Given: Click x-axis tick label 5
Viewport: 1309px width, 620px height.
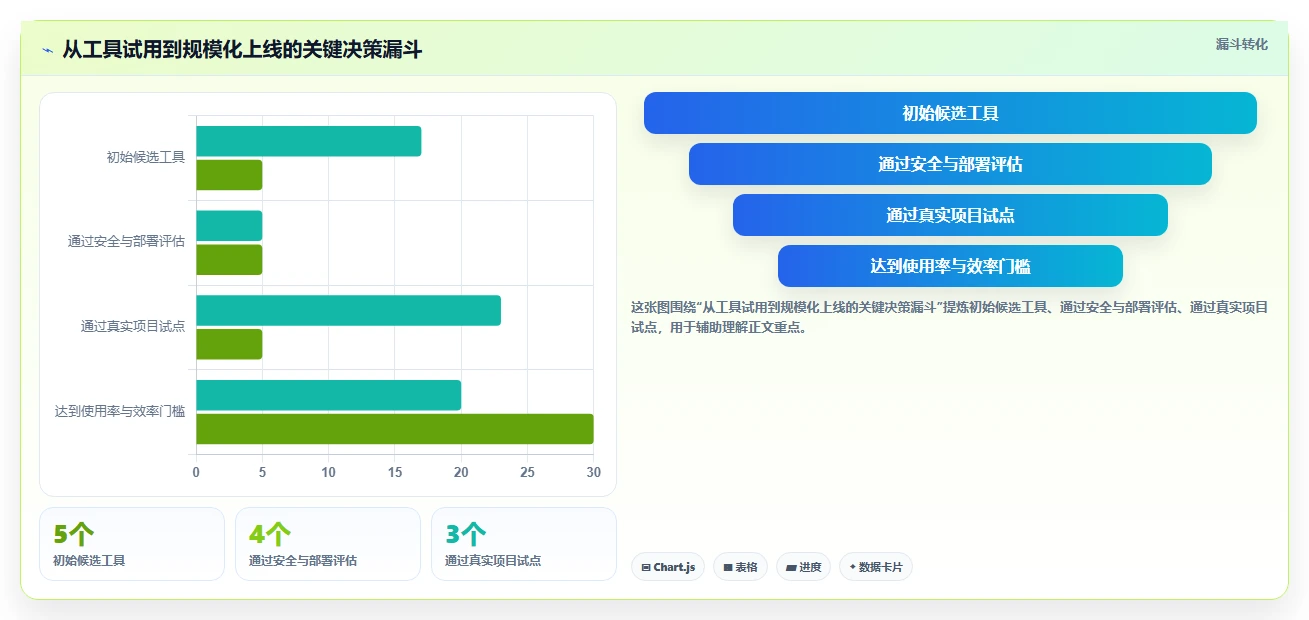Looking at the screenshot, I should click(262, 472).
